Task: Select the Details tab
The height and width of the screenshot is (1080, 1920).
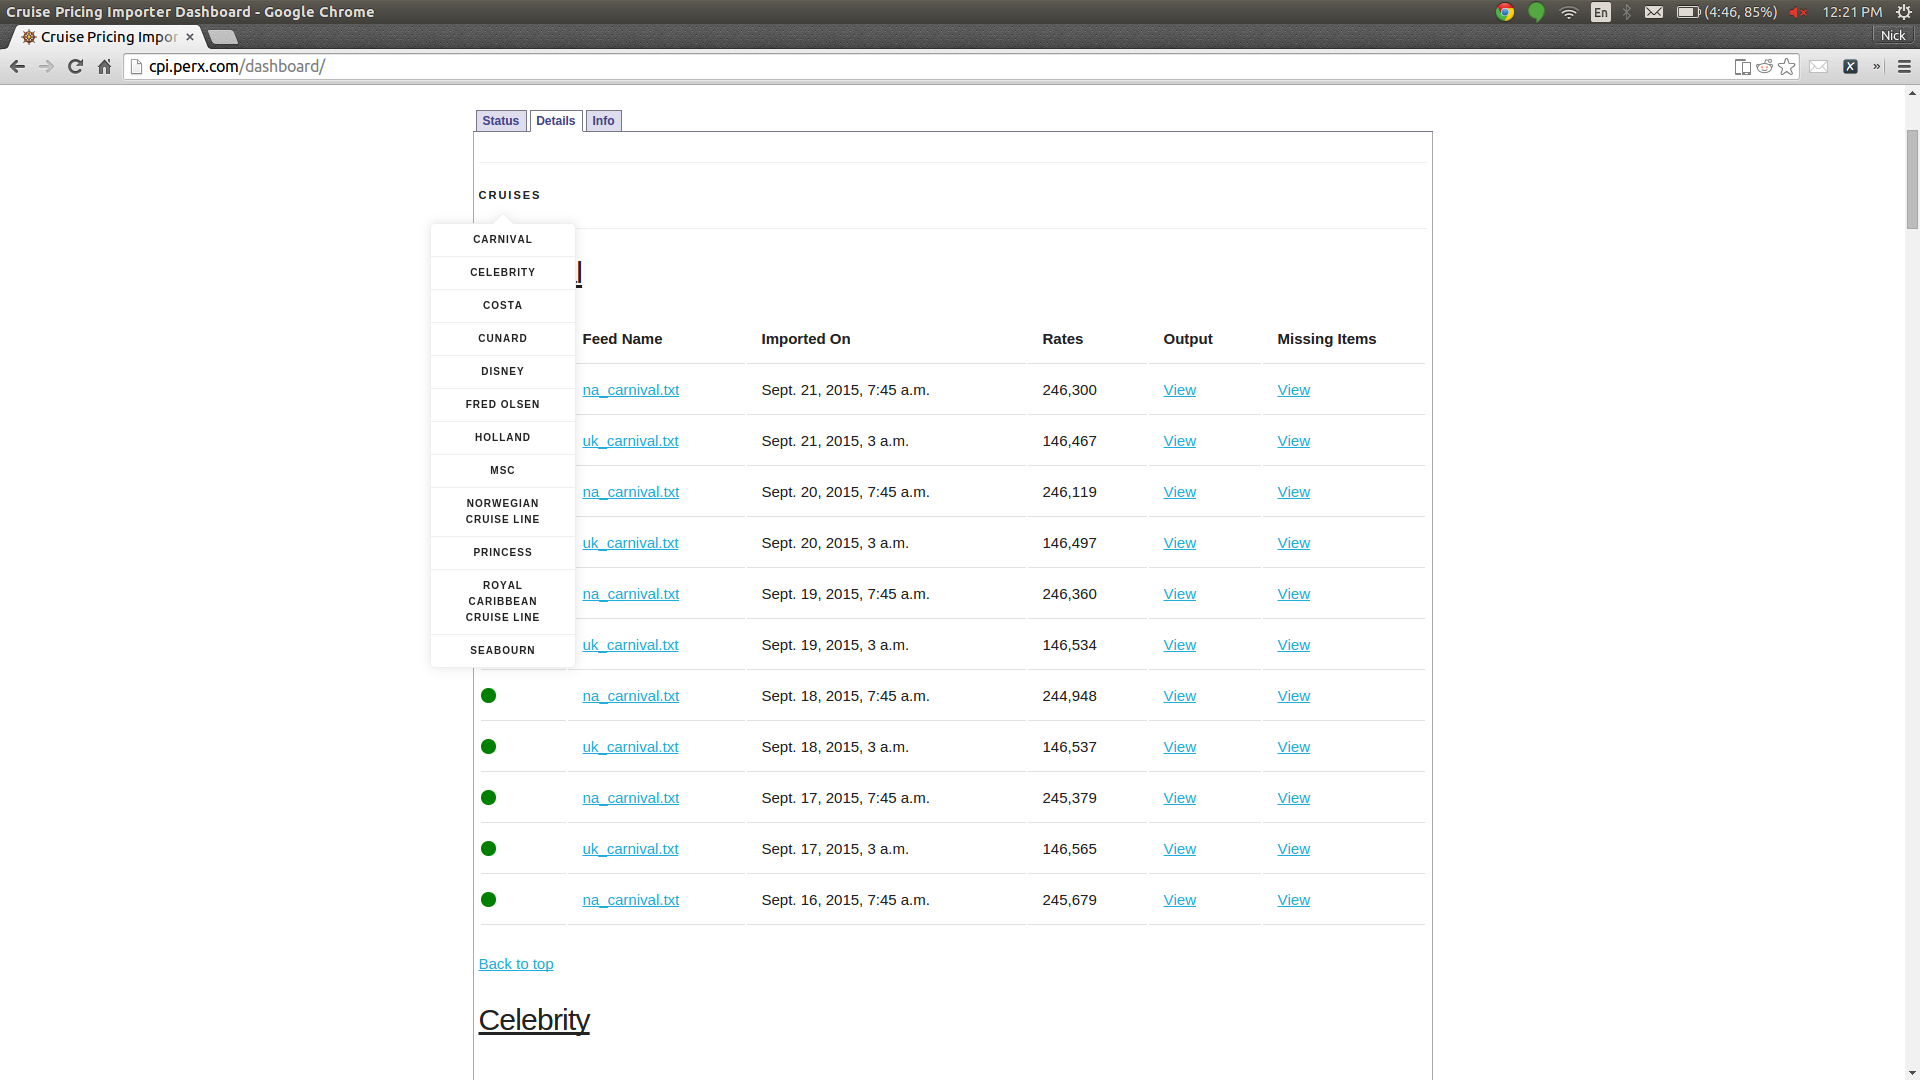Action: [x=556, y=121]
